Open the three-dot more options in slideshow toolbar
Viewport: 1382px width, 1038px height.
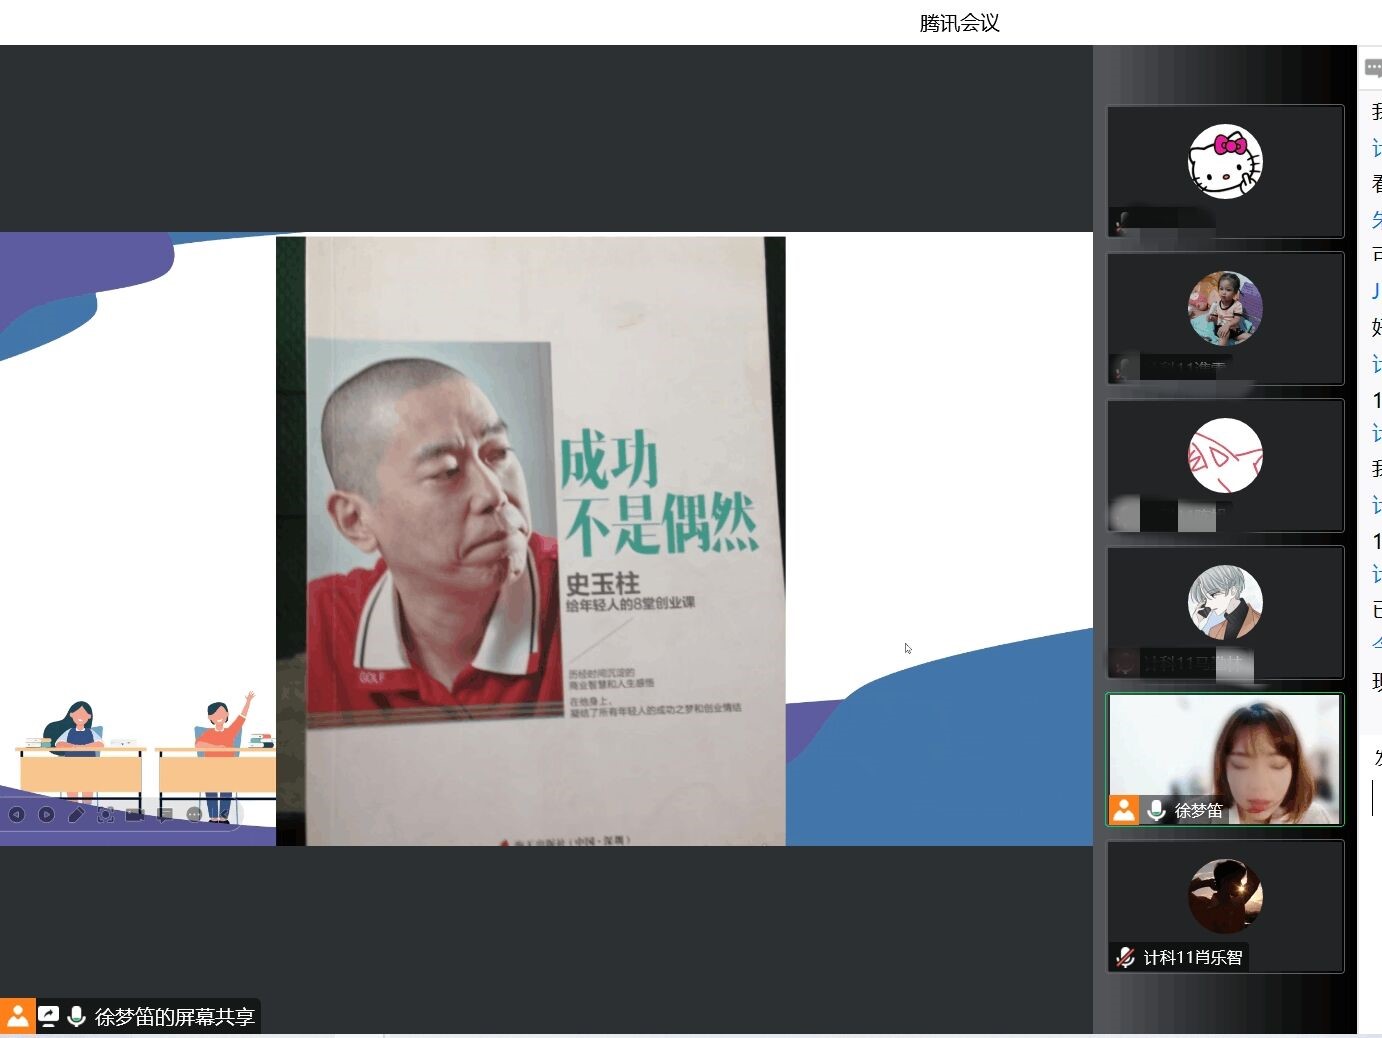click(x=194, y=814)
